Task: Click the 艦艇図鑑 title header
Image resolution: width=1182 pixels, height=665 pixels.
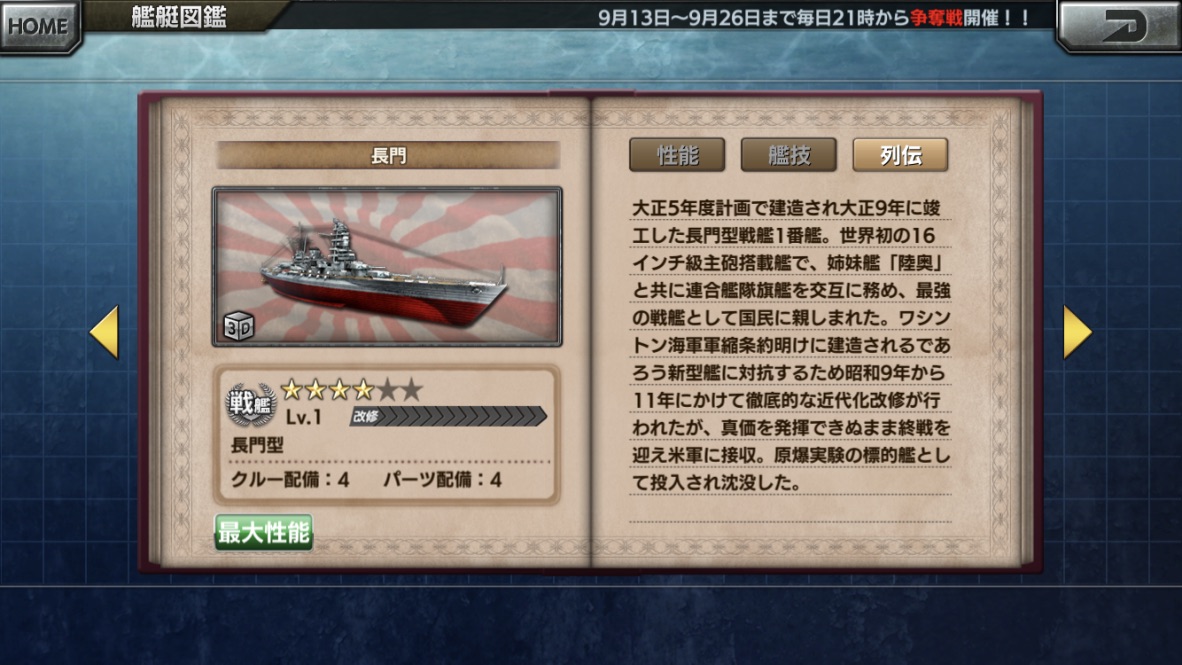Action: coord(179,17)
